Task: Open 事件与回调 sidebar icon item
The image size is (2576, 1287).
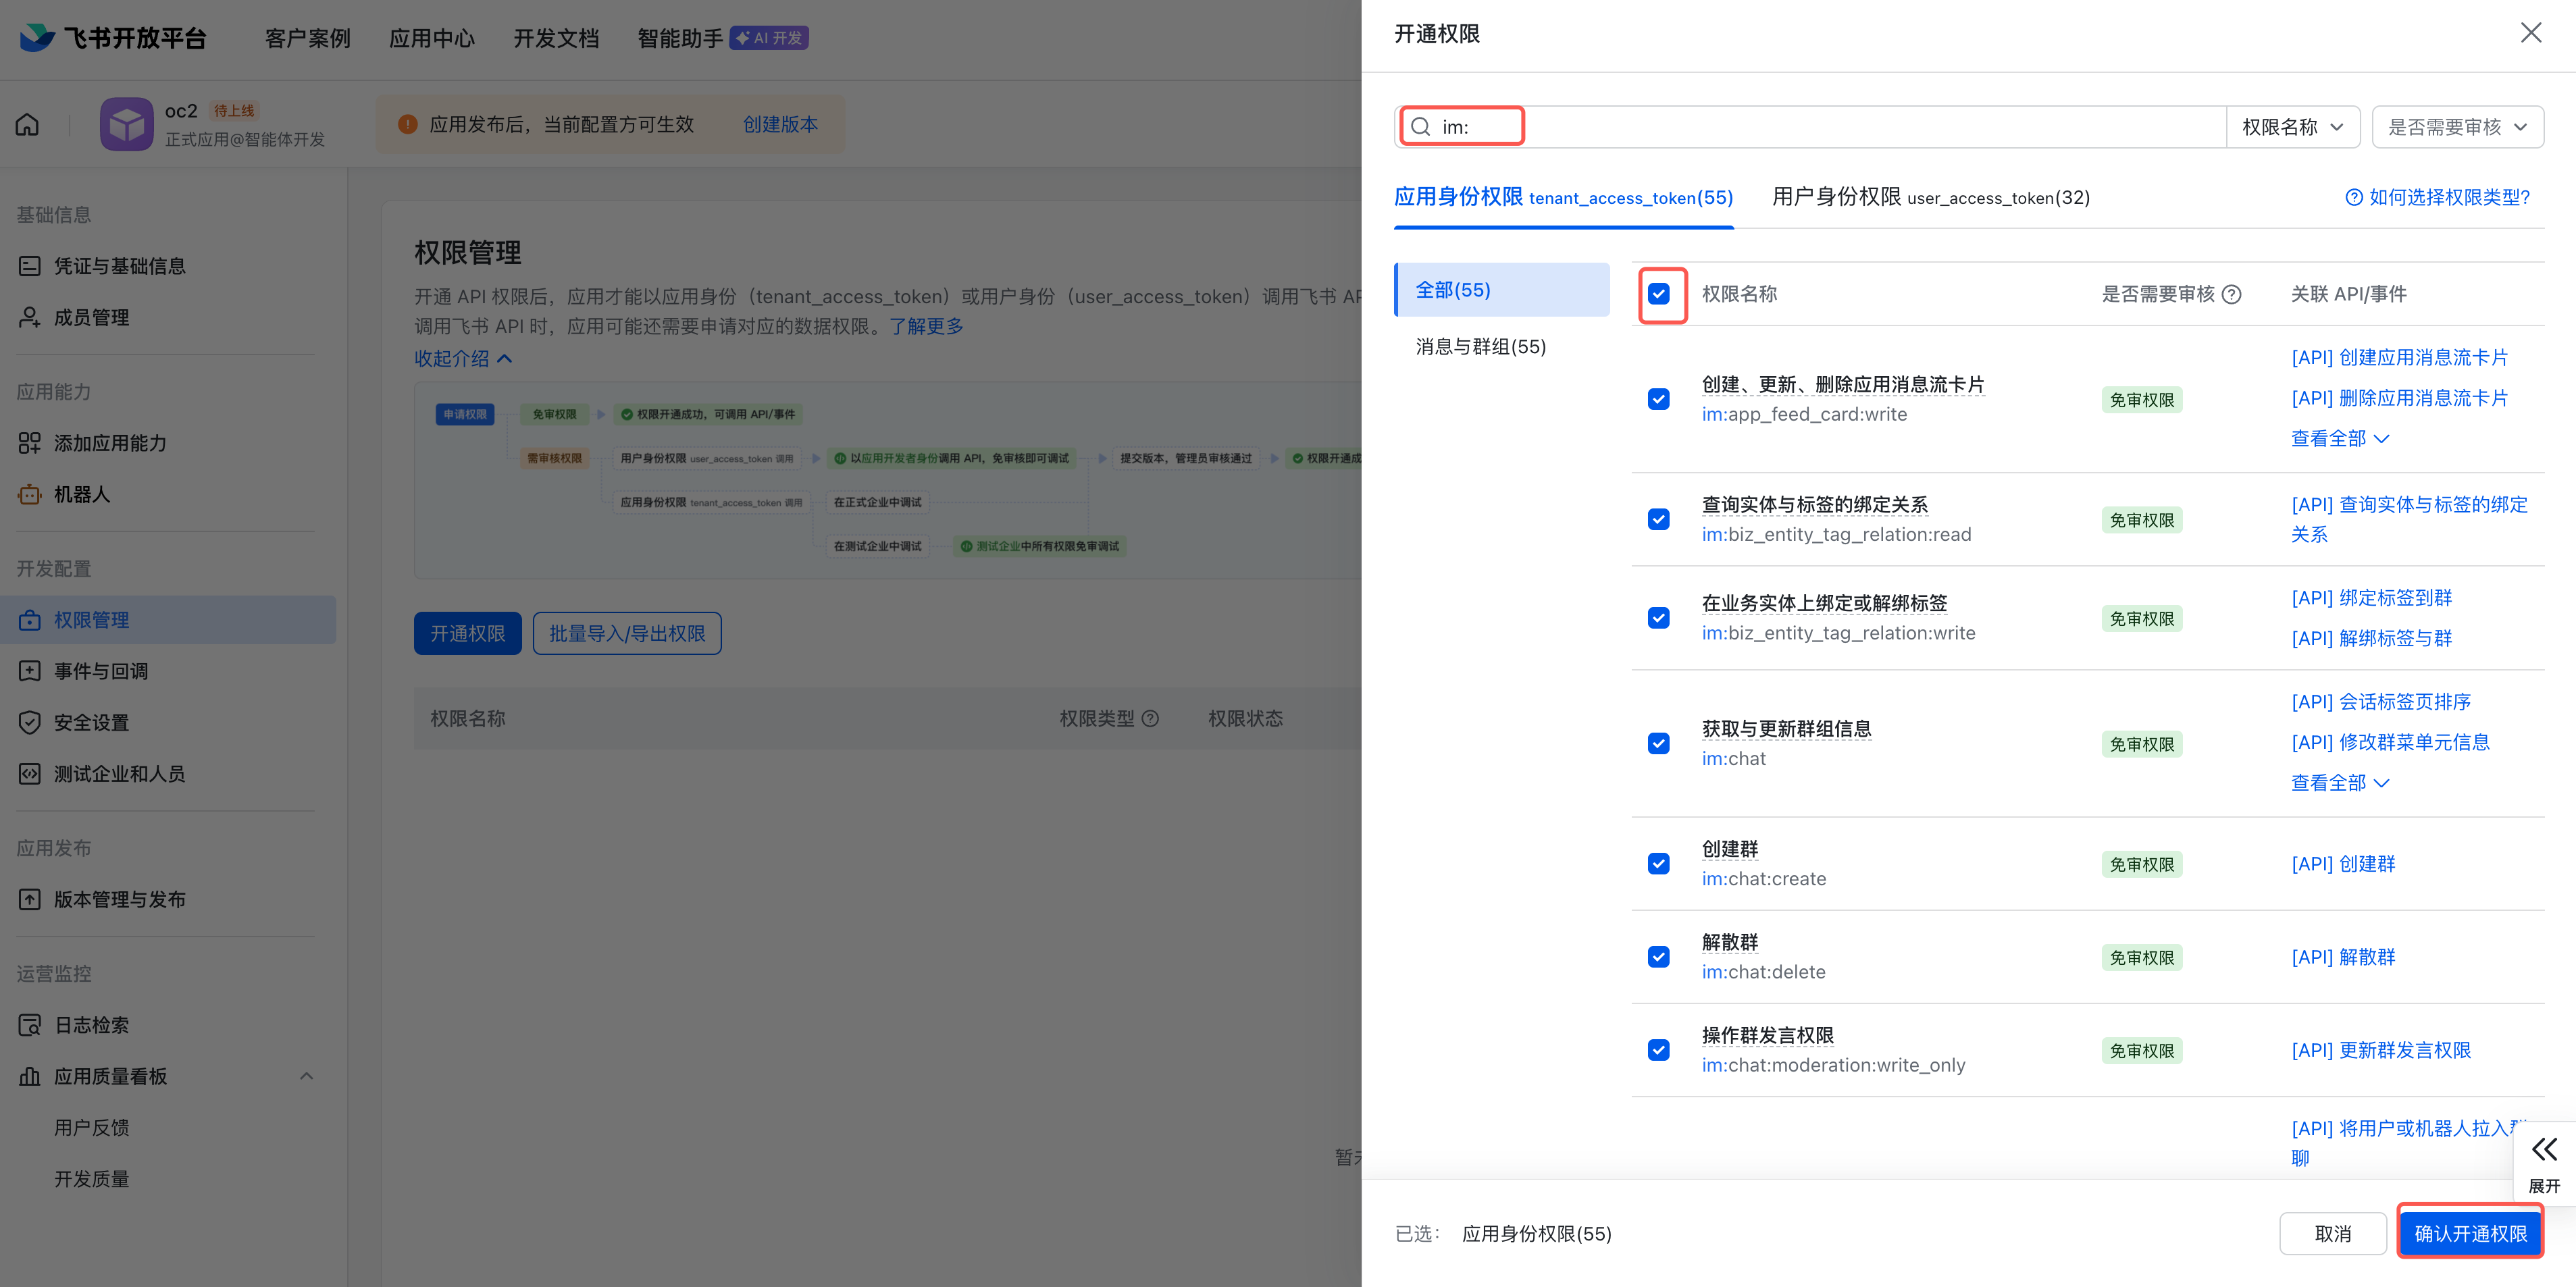Action: click(30, 671)
